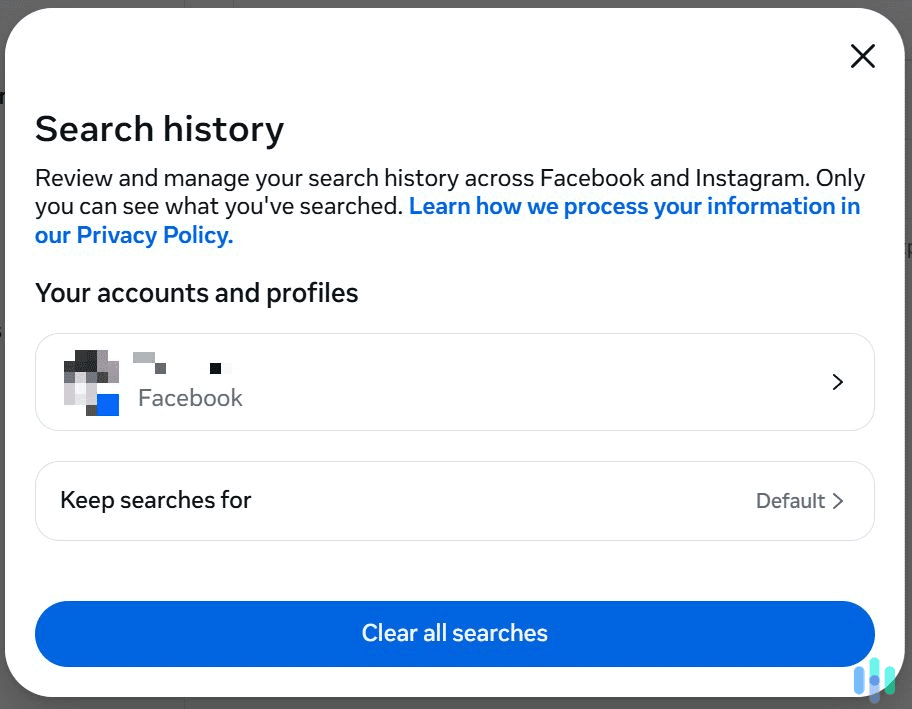Click Clear all searches
Screen dimensions: 912x709
(455, 633)
